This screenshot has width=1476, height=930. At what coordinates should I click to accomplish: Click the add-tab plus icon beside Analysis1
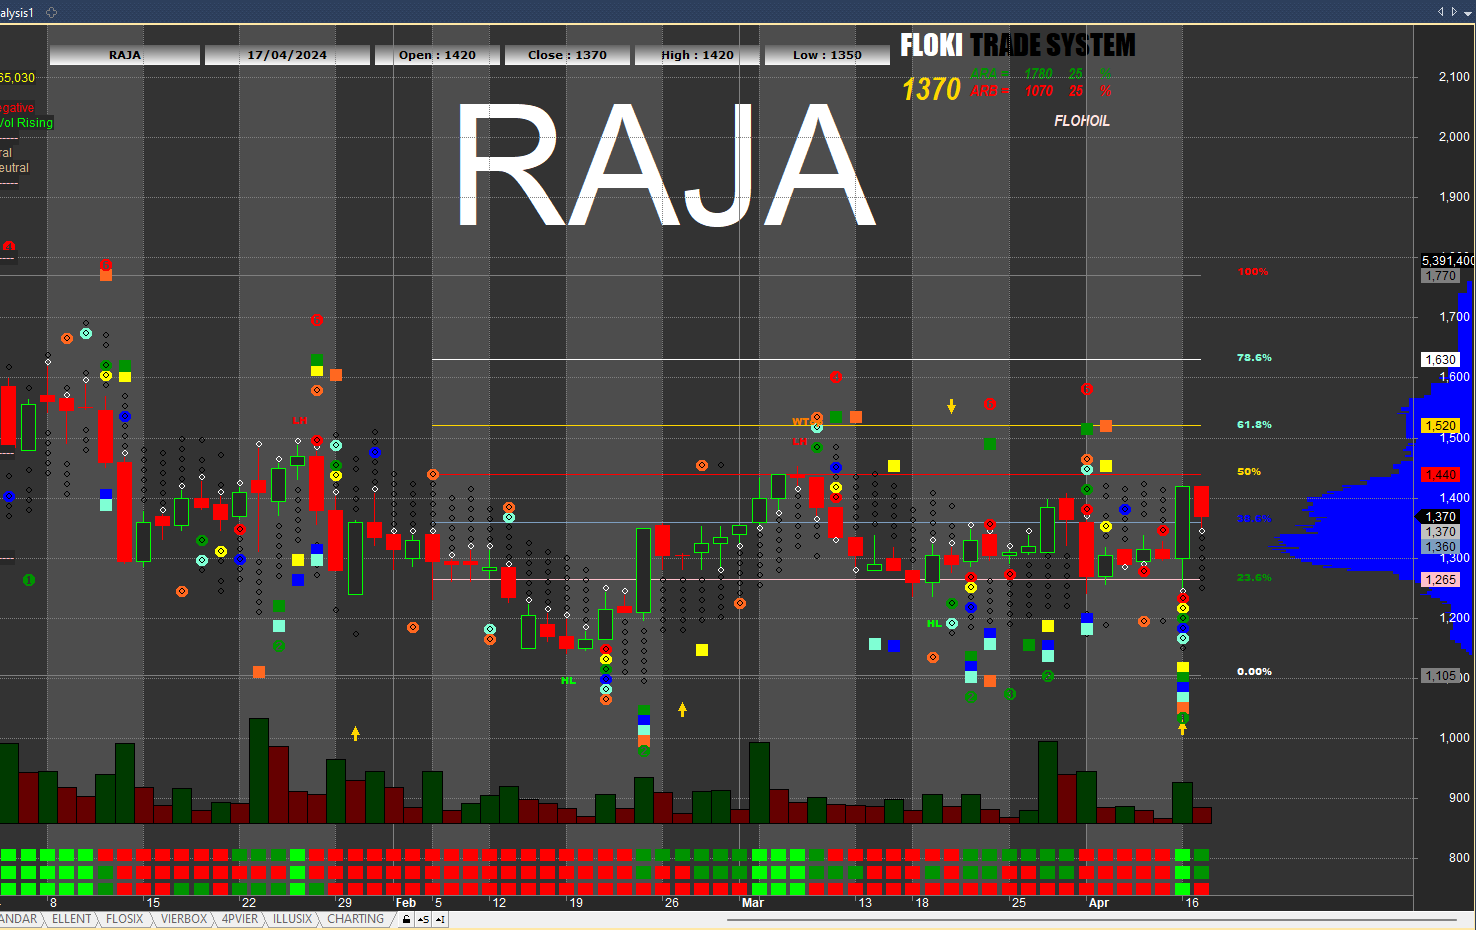[x=51, y=12]
